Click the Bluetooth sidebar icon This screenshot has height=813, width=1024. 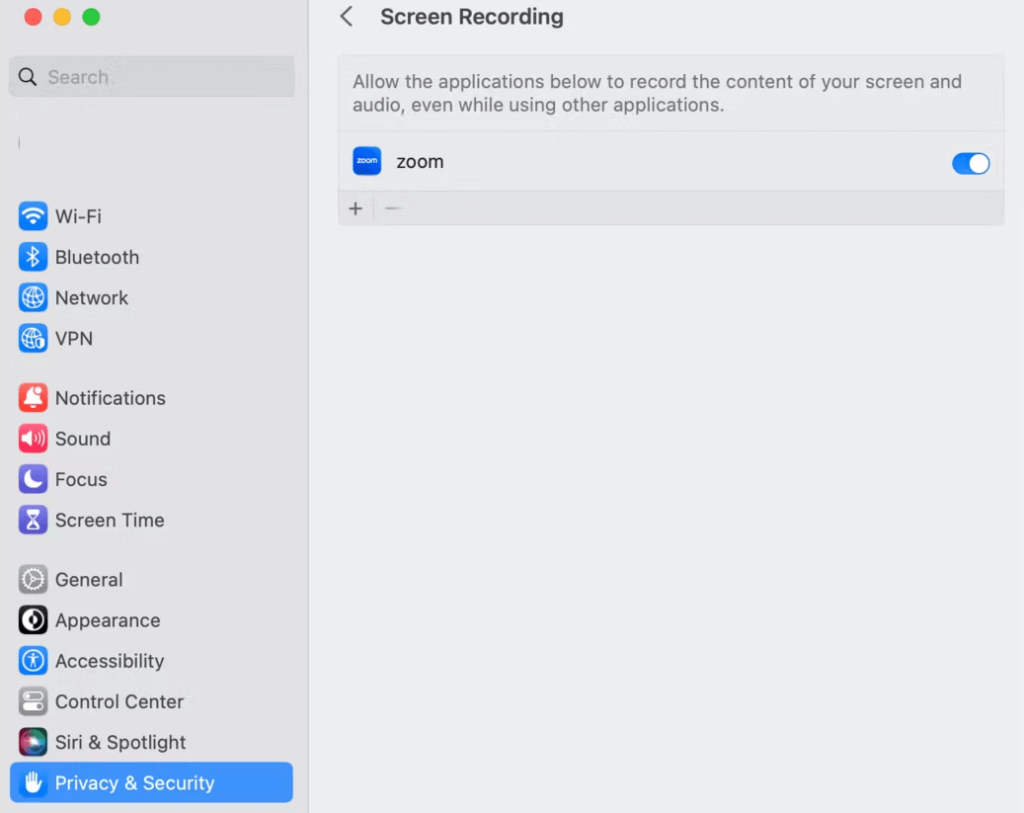[33, 257]
